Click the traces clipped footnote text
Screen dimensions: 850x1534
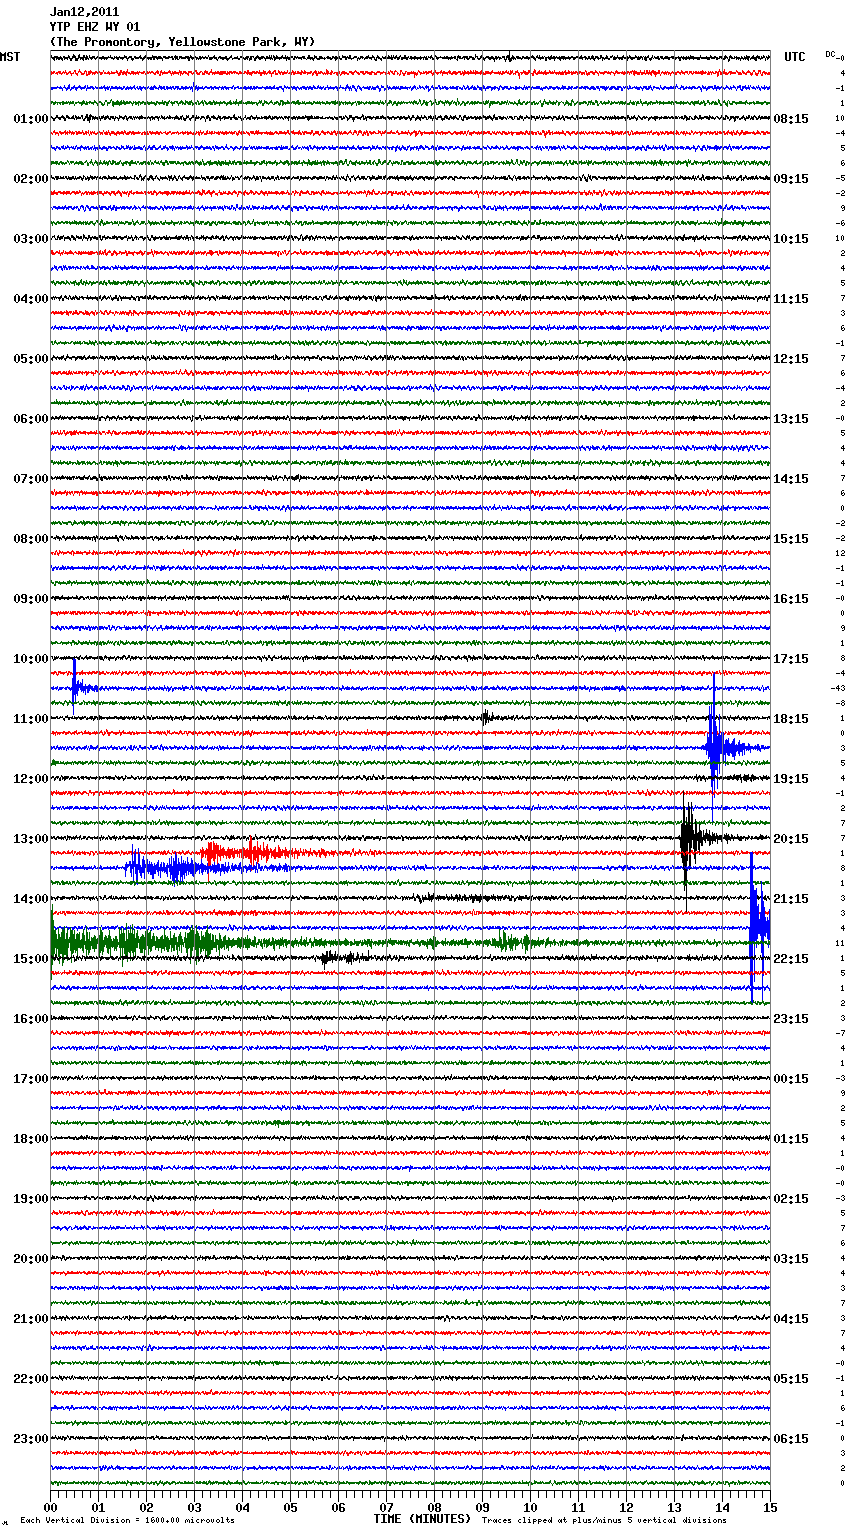(605, 1521)
